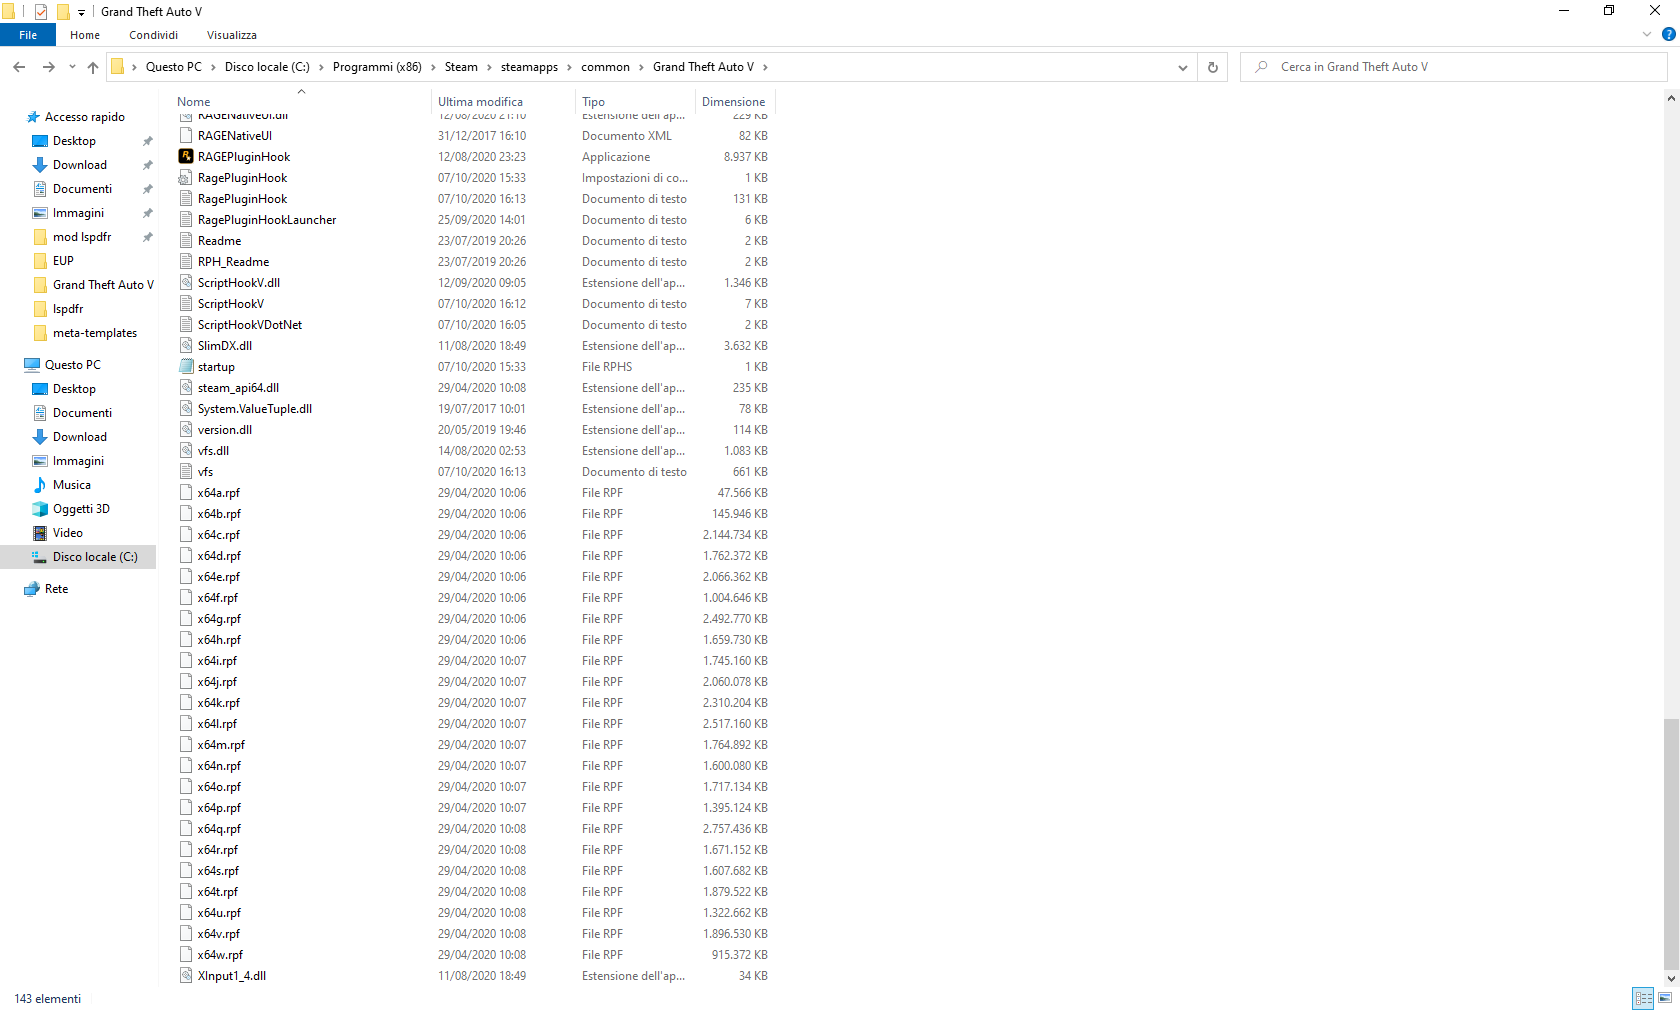Click the x64a.rpf file icon
Screen dimensions: 1680x1010
(186, 492)
